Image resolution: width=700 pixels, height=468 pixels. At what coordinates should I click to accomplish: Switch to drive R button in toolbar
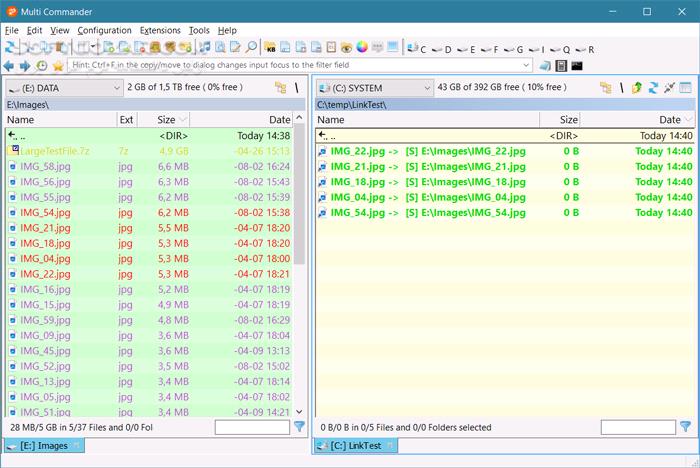585,49
